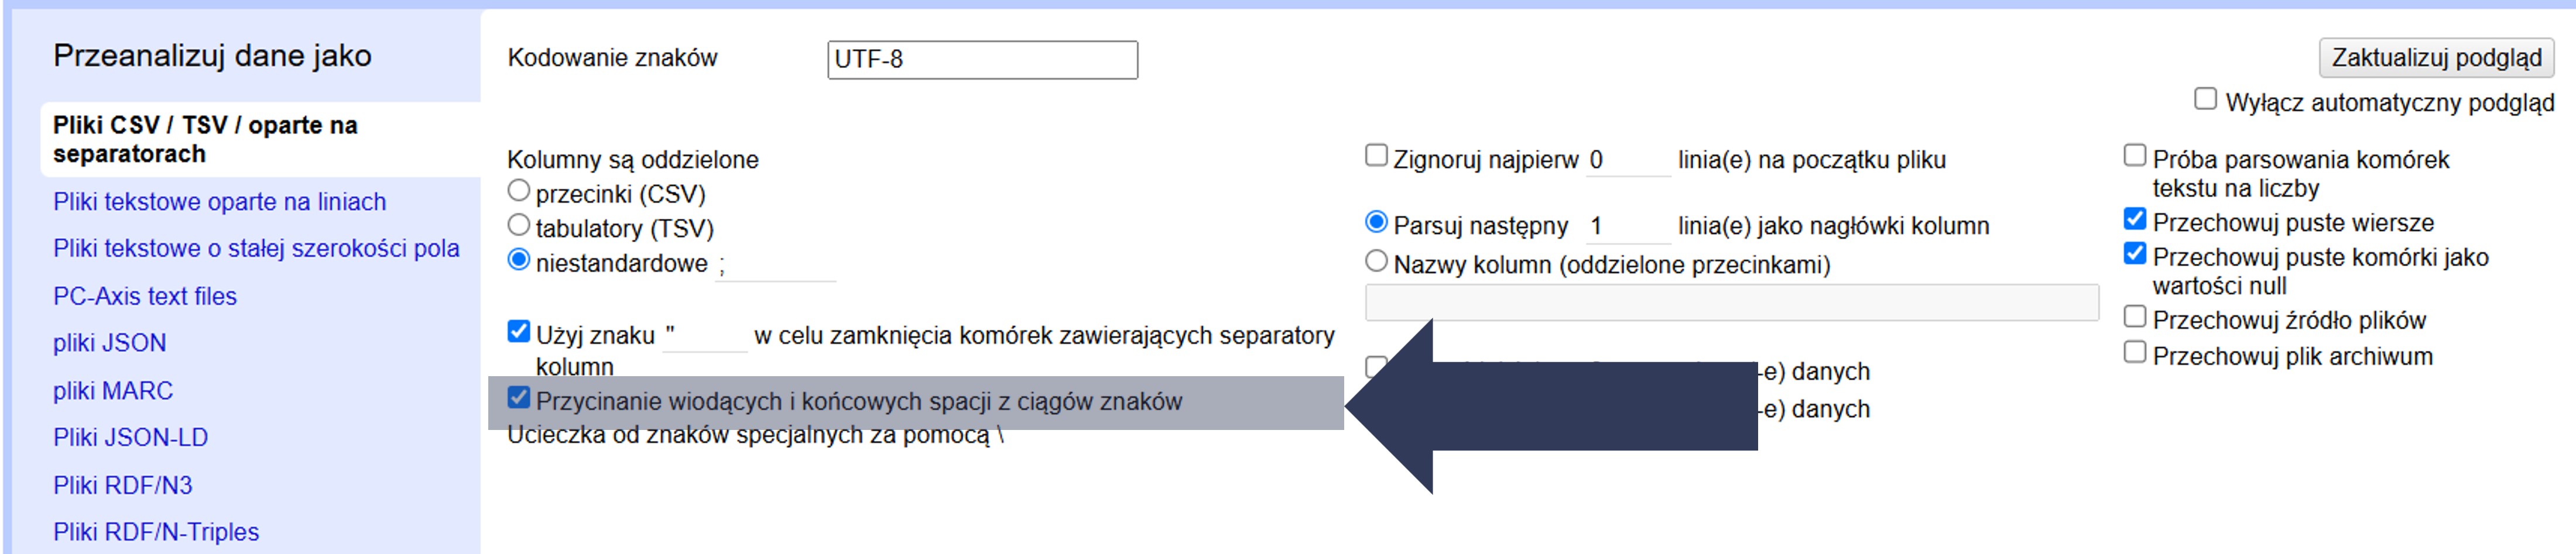Image resolution: width=2576 pixels, height=554 pixels.
Task: Toggle Przechowuj puste komórki jako null
Action: (2135, 253)
